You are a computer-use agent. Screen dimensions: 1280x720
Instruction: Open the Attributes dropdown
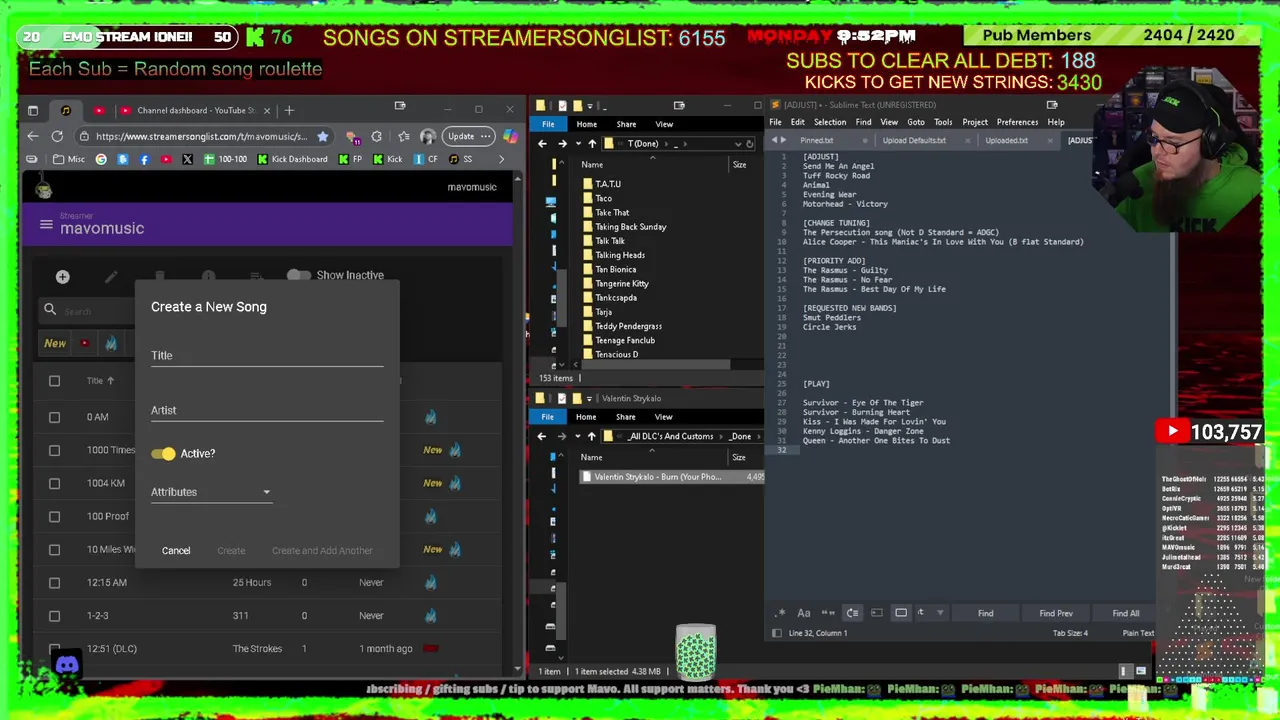pyautogui.click(x=211, y=492)
